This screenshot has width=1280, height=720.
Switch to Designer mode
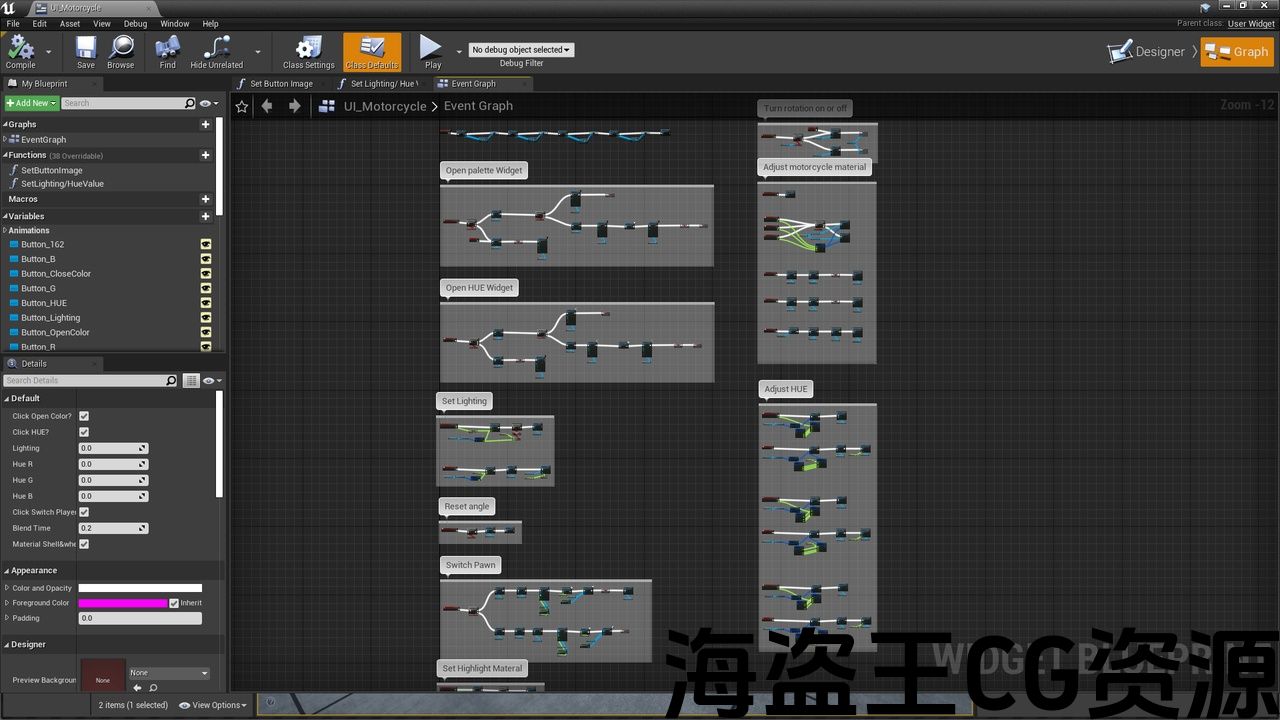(x=1147, y=52)
